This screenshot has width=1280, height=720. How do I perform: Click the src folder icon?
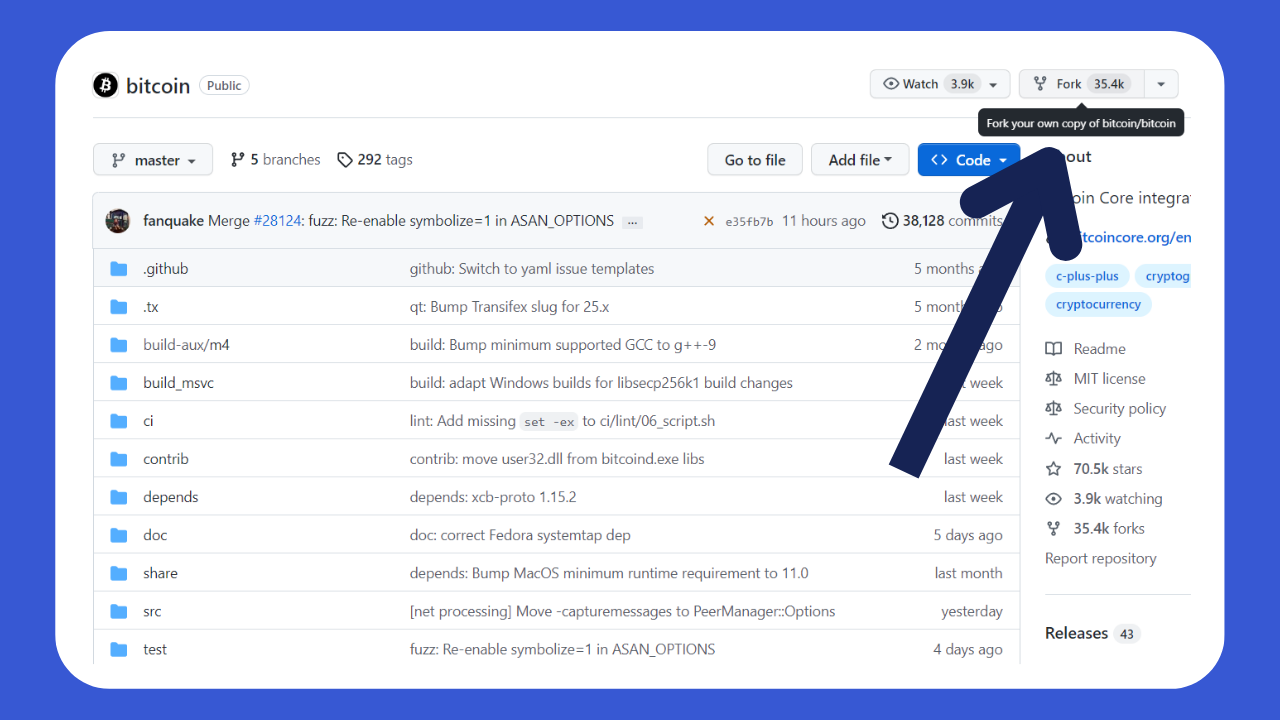119,611
